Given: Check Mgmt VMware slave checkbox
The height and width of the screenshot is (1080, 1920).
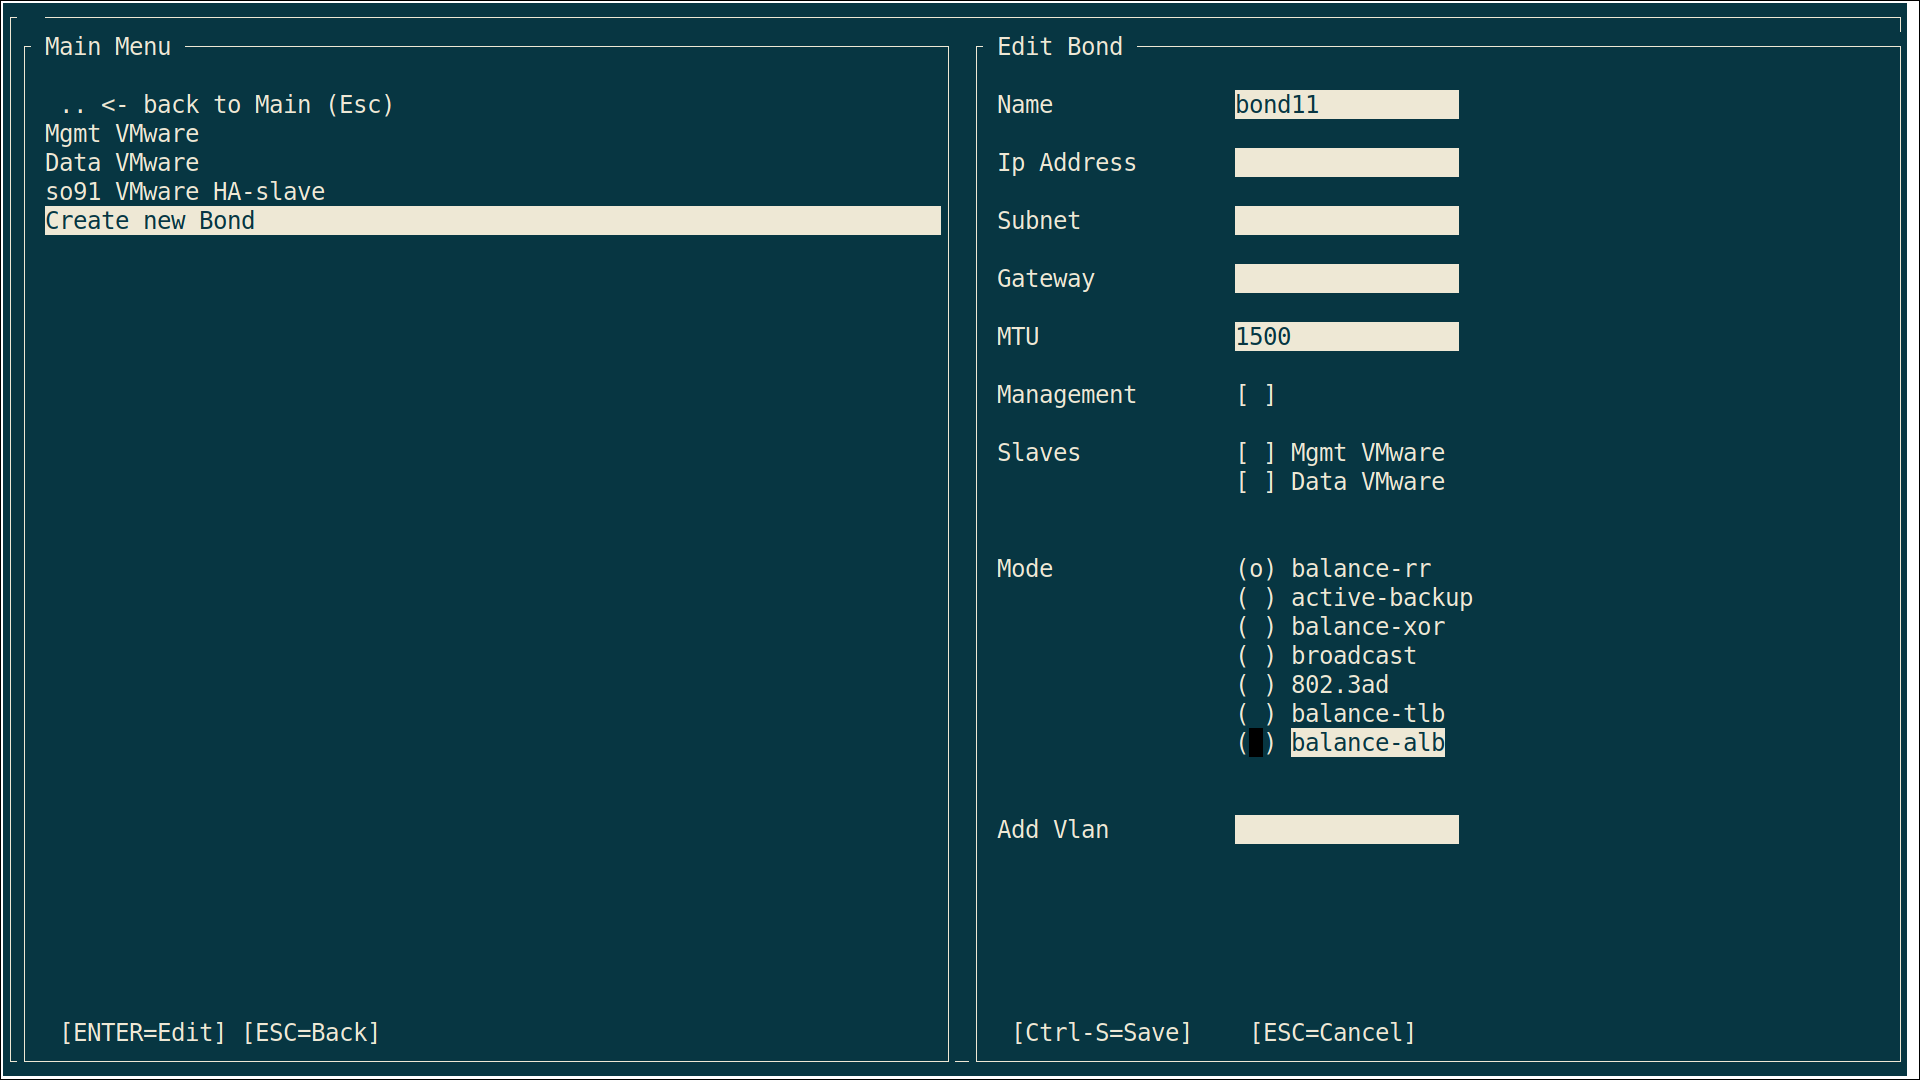Looking at the screenshot, I should tap(1256, 453).
